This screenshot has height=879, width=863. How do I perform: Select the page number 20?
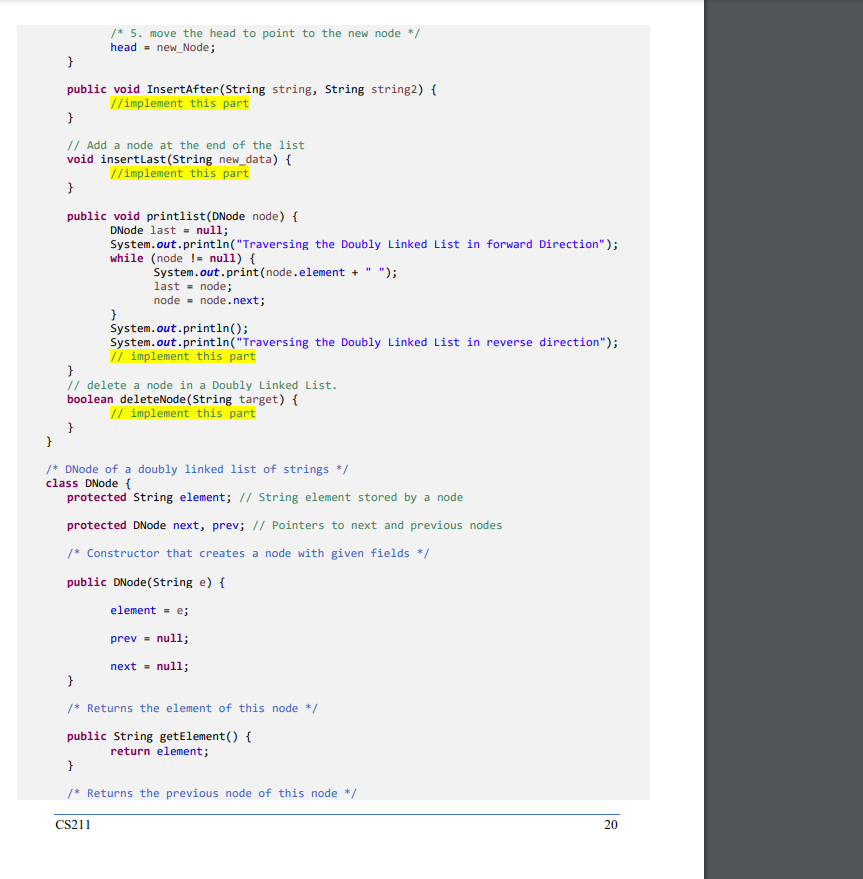pyautogui.click(x=610, y=825)
